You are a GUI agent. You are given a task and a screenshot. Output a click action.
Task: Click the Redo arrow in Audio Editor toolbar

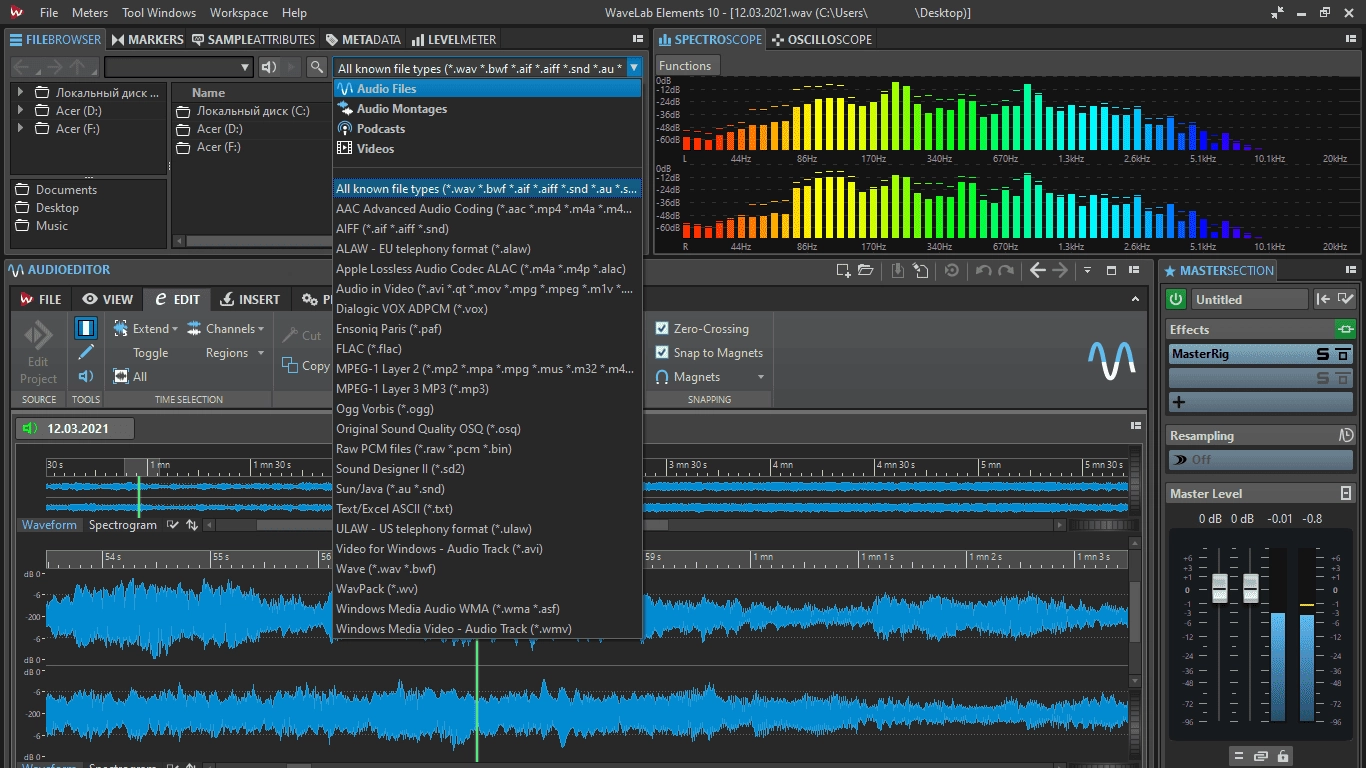pos(1005,270)
